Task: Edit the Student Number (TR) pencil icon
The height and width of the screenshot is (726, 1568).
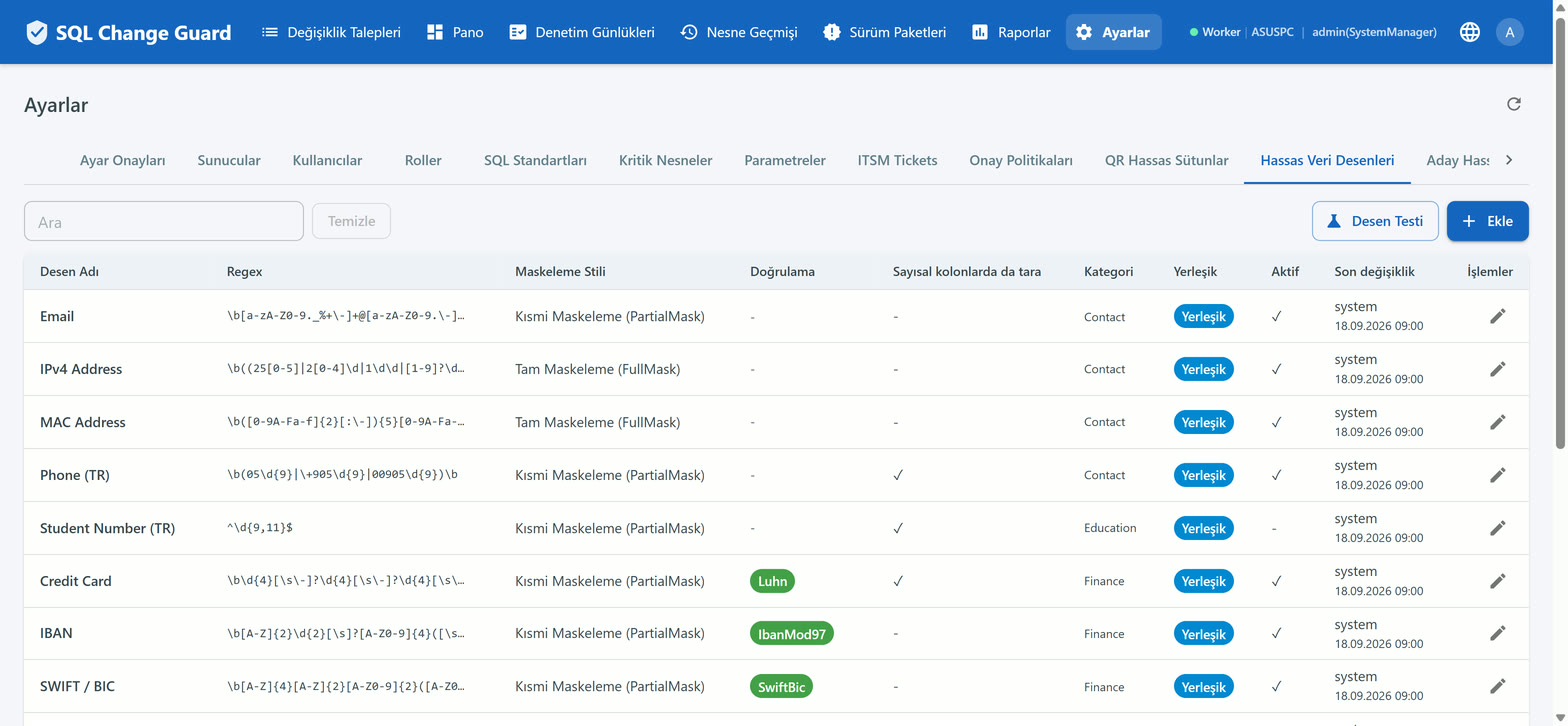Action: click(1497, 528)
